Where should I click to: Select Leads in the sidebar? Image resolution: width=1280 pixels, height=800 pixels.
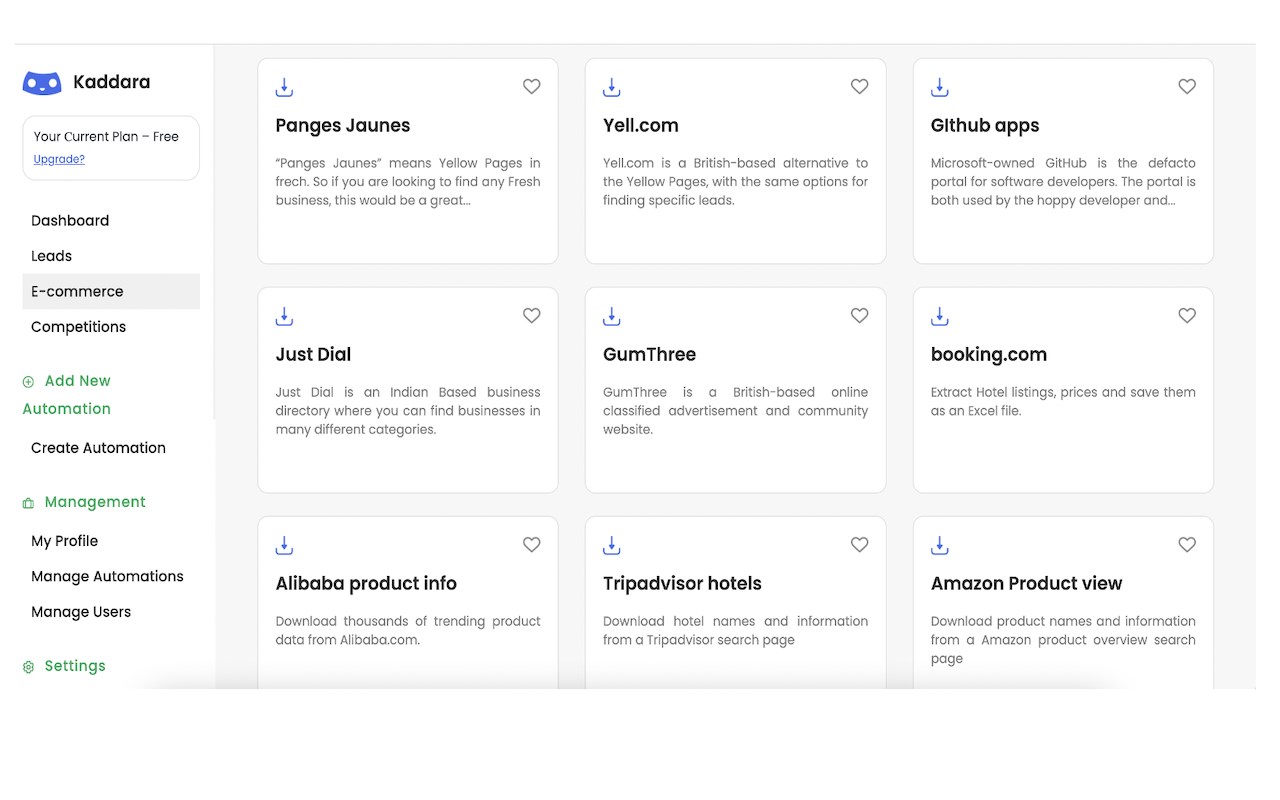pyautogui.click(x=51, y=256)
